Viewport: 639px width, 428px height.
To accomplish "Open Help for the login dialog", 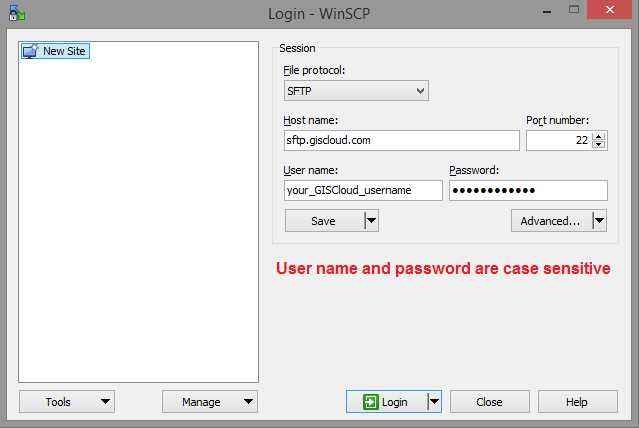I will (577, 402).
